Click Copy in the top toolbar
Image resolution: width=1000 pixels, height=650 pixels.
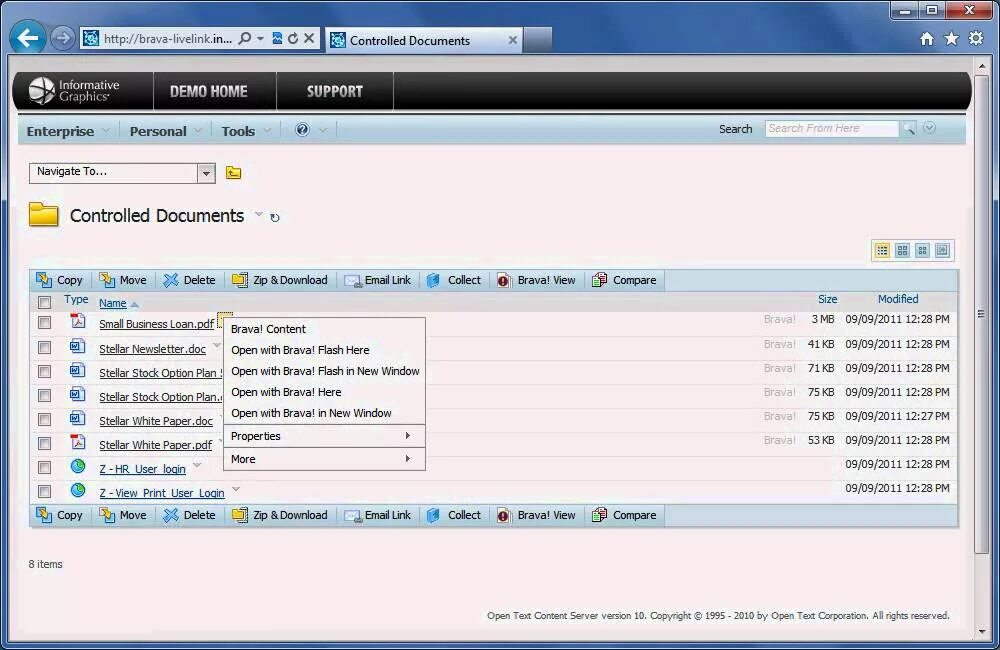pyautogui.click(x=59, y=280)
